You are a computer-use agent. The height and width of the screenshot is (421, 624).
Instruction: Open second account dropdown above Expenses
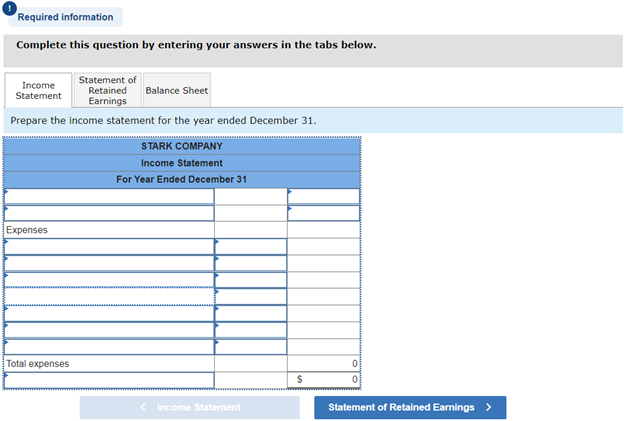pyautogui.click(x=109, y=213)
